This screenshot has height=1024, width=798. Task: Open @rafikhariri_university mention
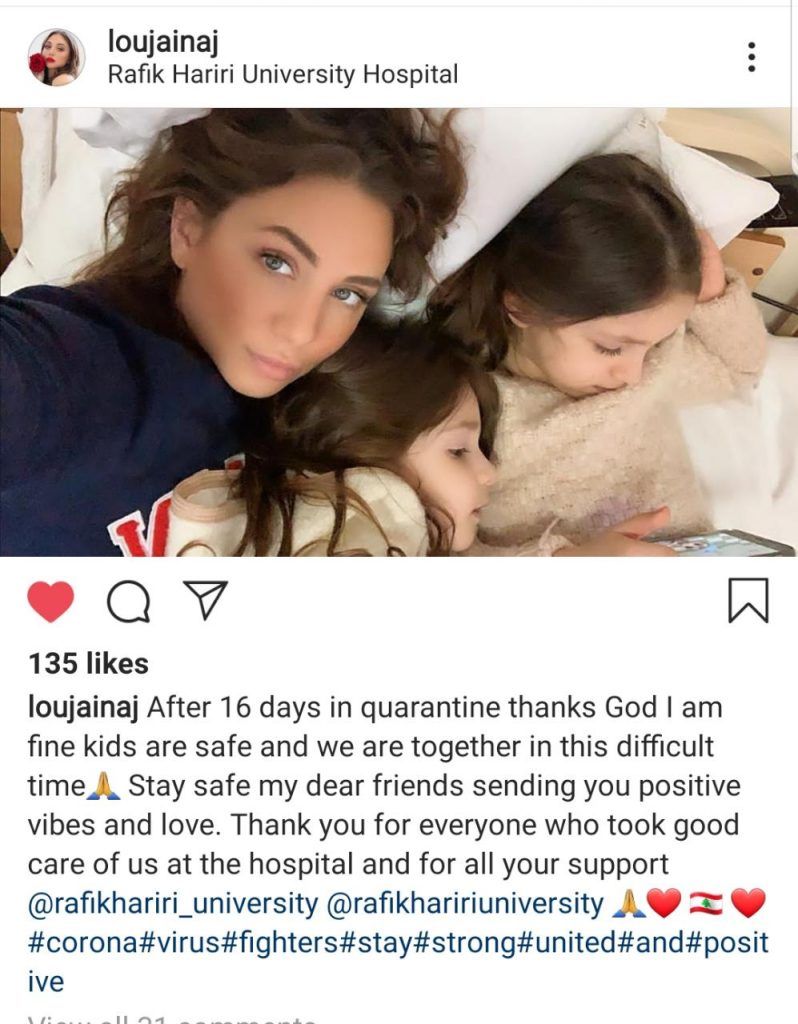[173, 904]
